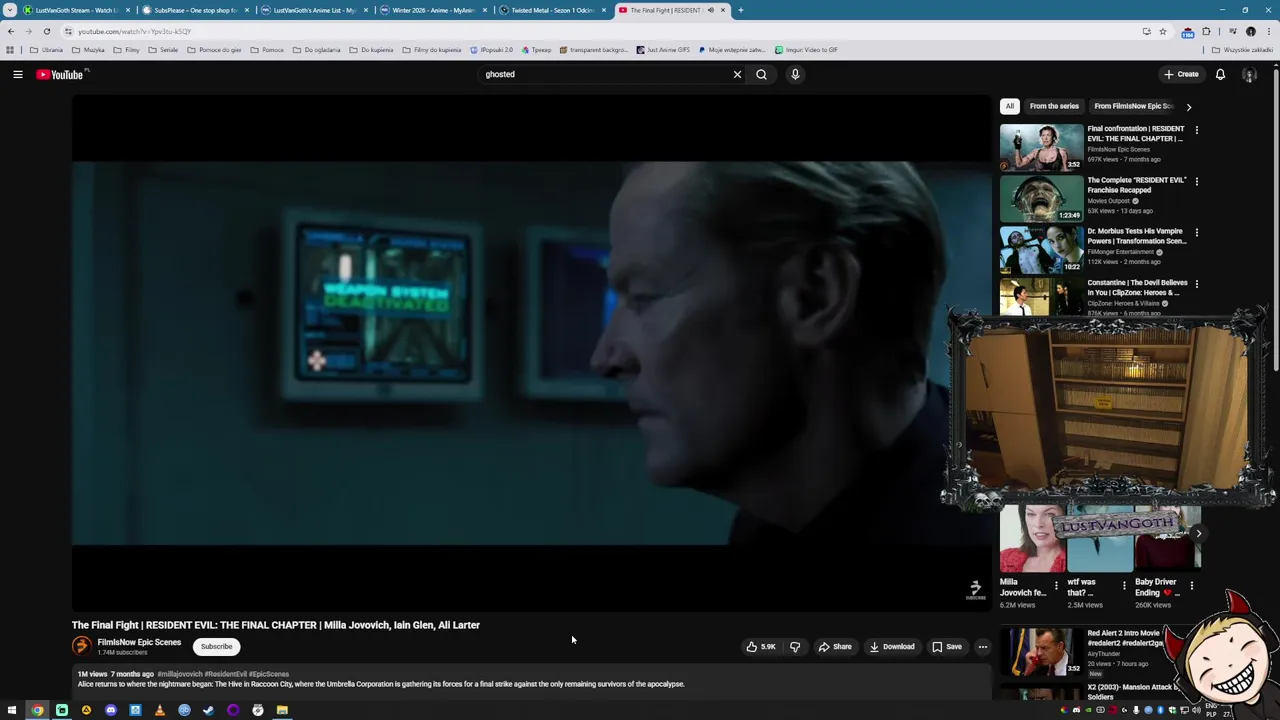Open FilmsNow Epic Scenes channel avatar
Image resolution: width=1280 pixels, height=720 pixels.
pos(81,646)
